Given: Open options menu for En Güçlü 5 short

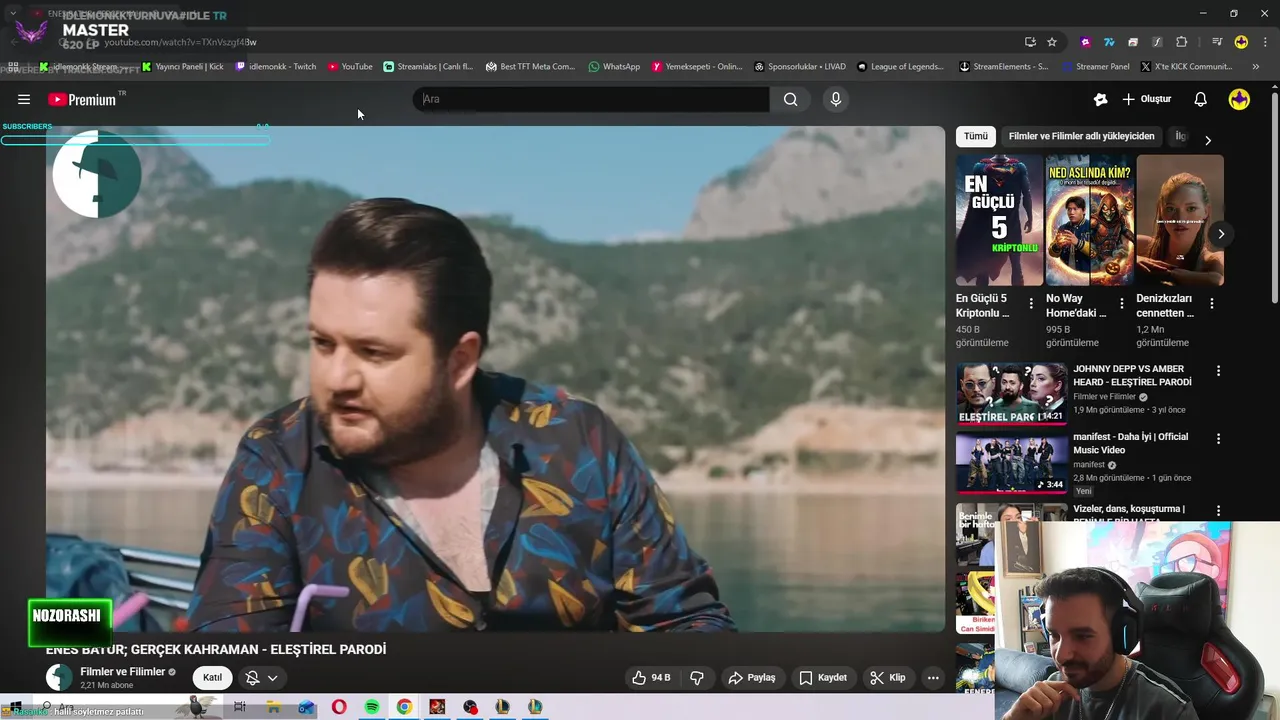Looking at the screenshot, I should point(1031,303).
